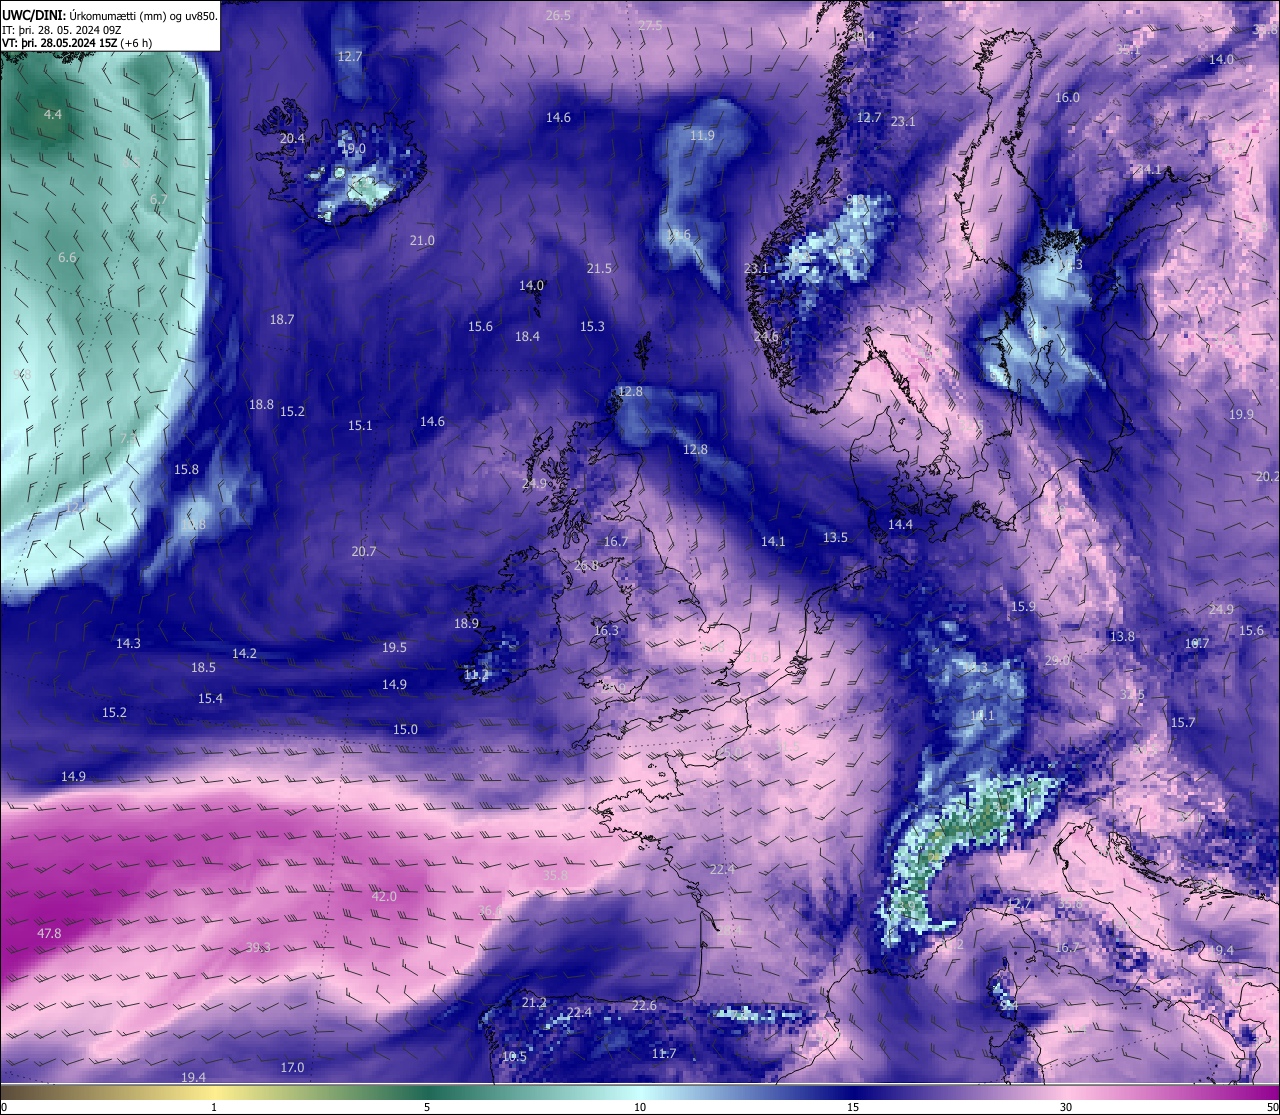Click the 20.4 value near Iceland

[292, 139]
